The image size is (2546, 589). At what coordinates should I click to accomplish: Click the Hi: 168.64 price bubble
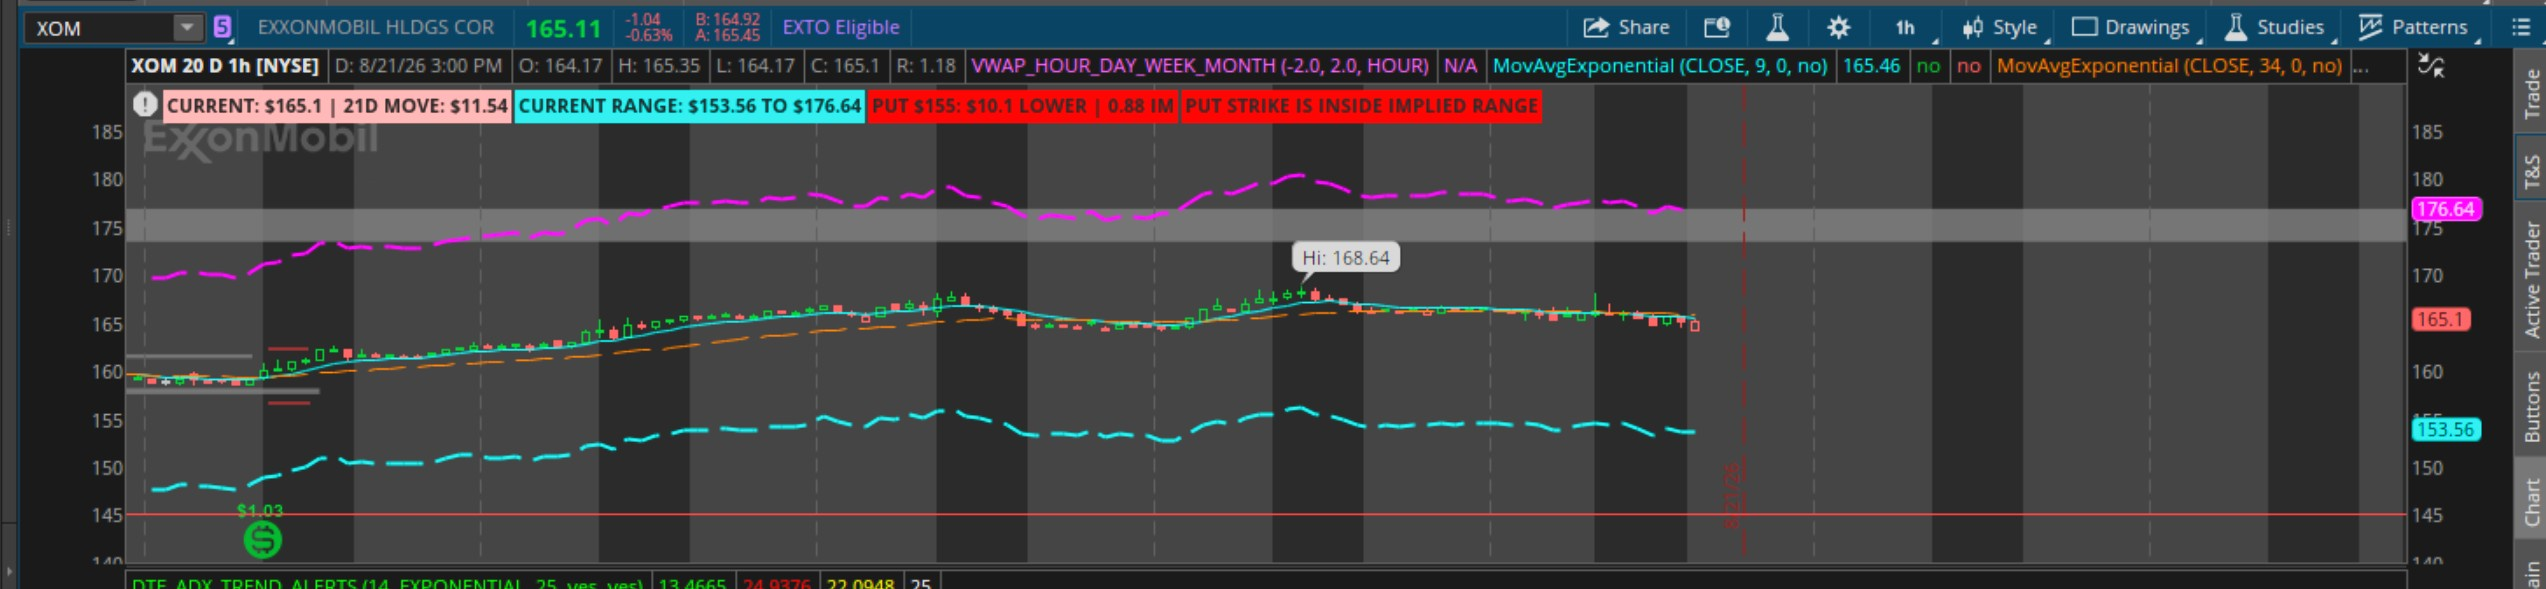tap(1345, 258)
